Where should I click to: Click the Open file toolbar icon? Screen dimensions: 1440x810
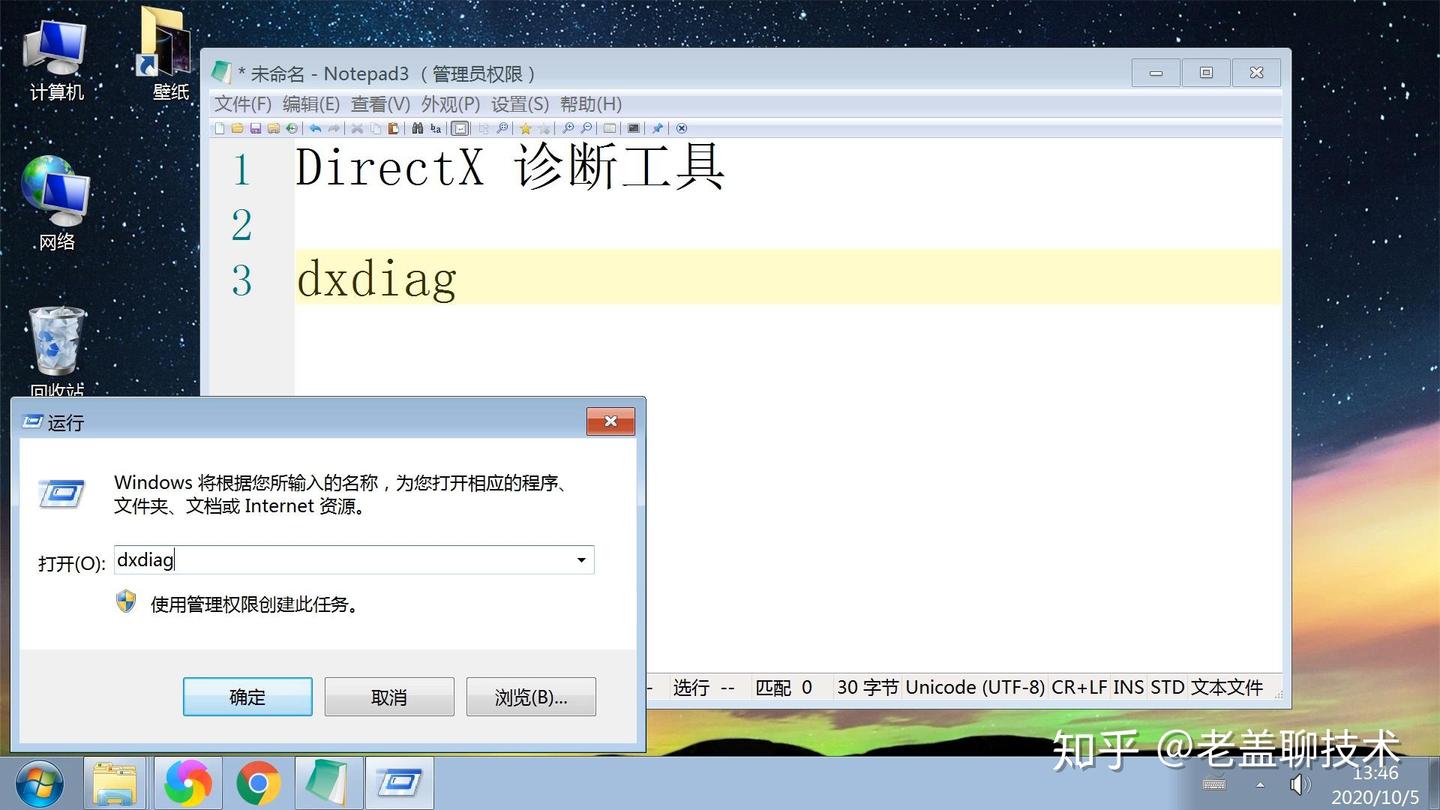(238, 128)
